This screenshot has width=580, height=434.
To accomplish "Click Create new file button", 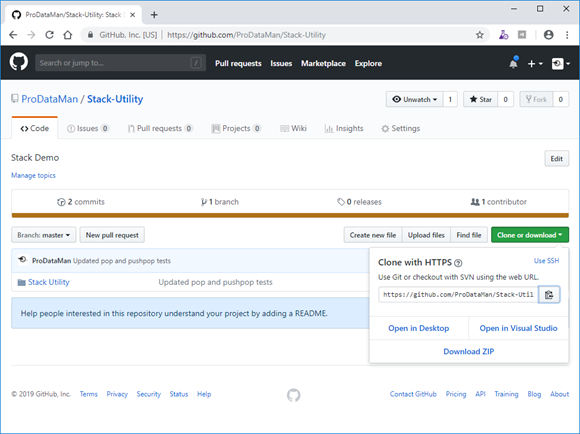I will point(373,235).
